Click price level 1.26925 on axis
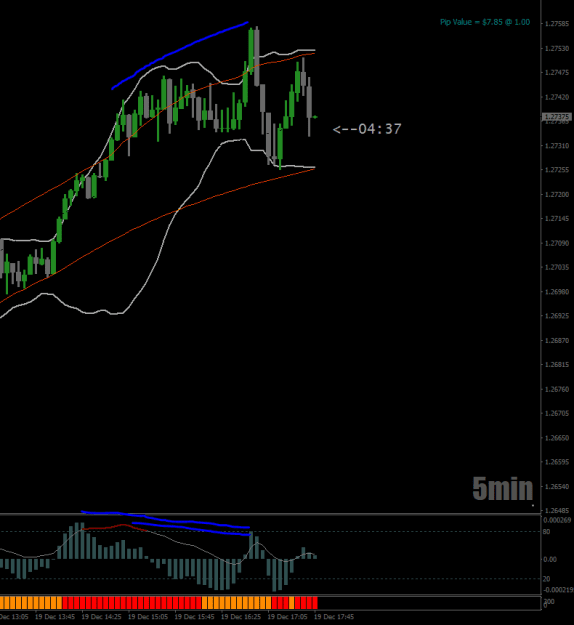 coord(557,316)
